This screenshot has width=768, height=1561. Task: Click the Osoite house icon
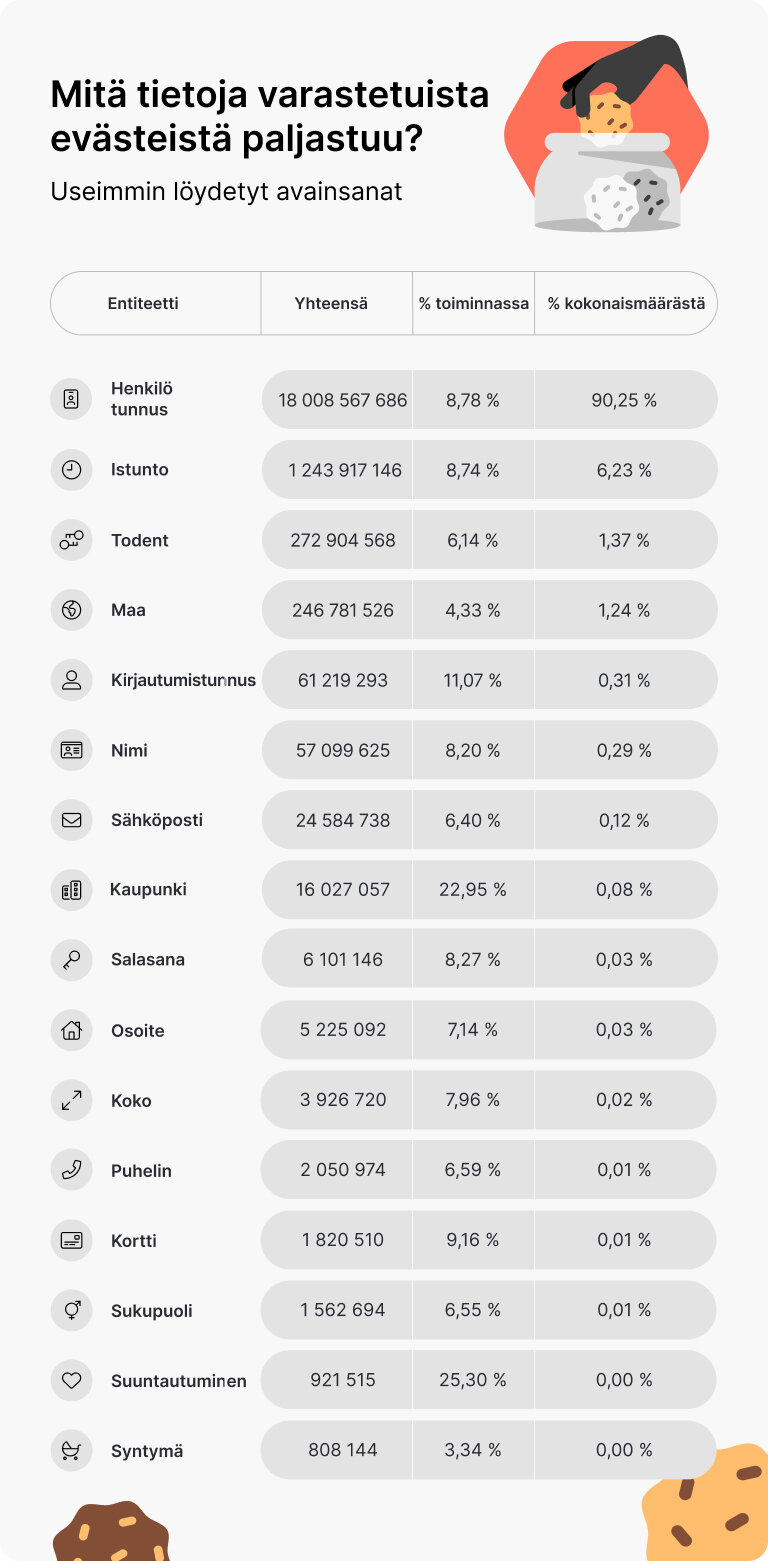[71, 1030]
